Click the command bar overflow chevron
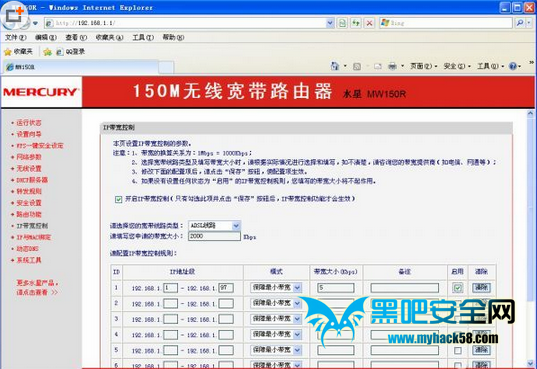 click(531, 62)
